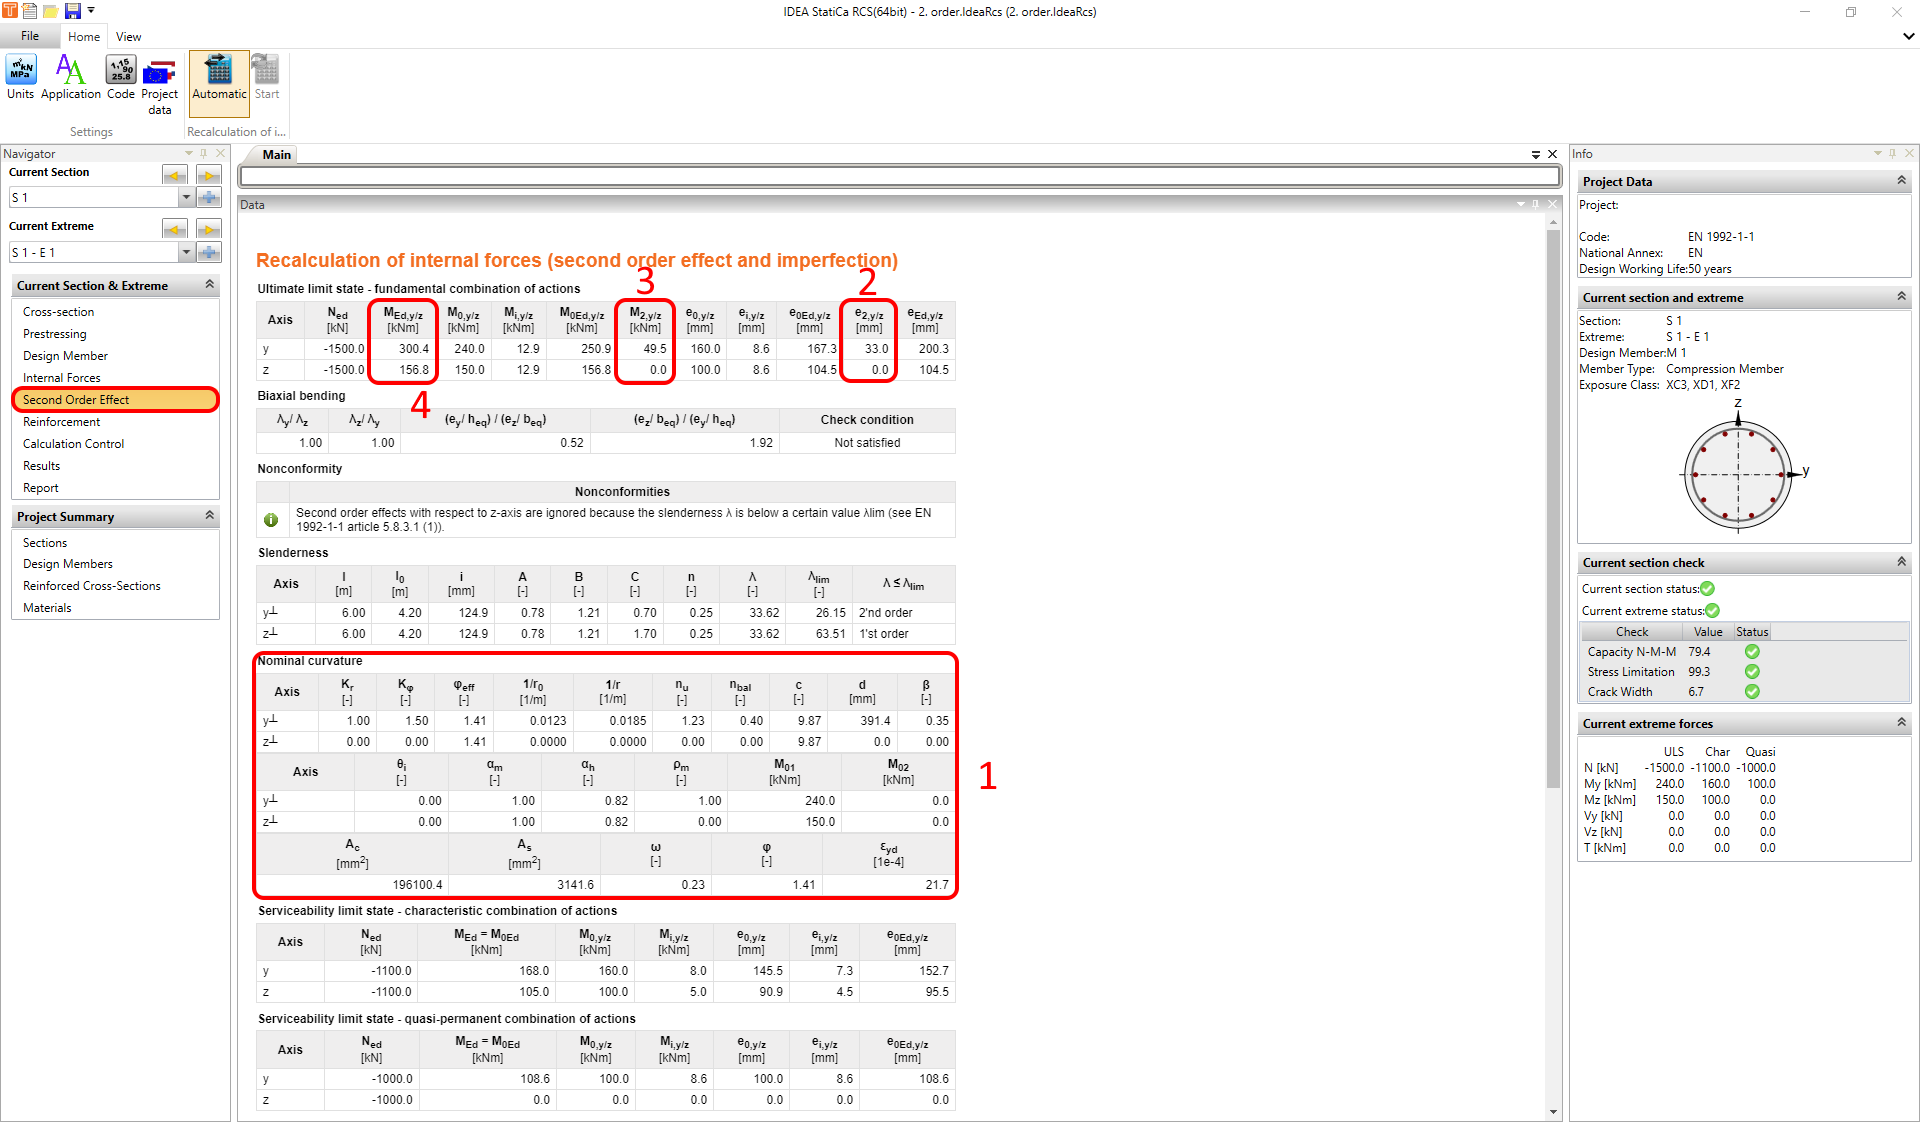Go to next Current Section arrow
Screen dimensions: 1920x1123
[x=208, y=175]
